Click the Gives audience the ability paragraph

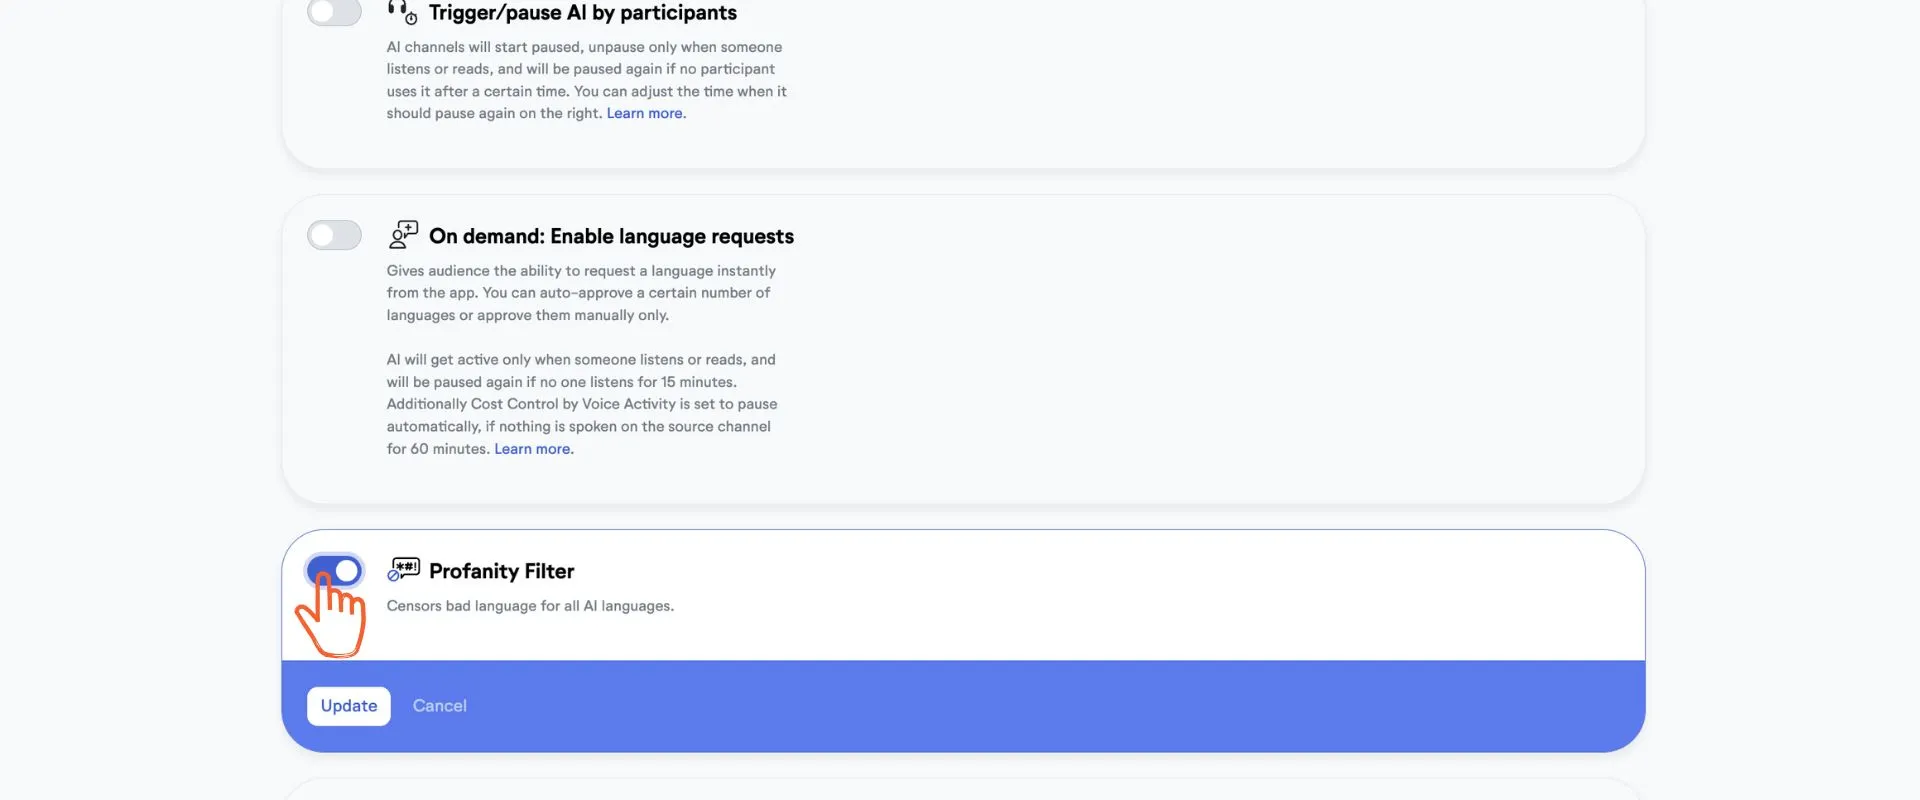[581, 293]
